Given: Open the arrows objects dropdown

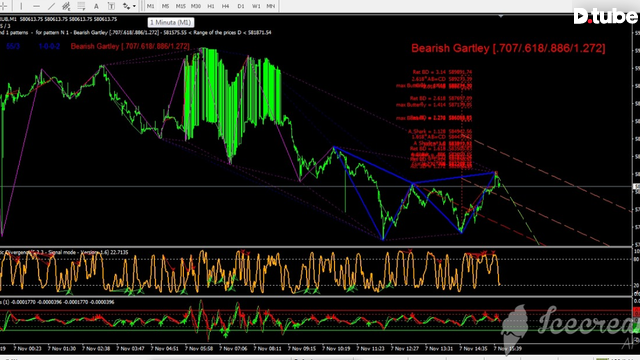Looking at the screenshot, I should [x=129, y=6].
